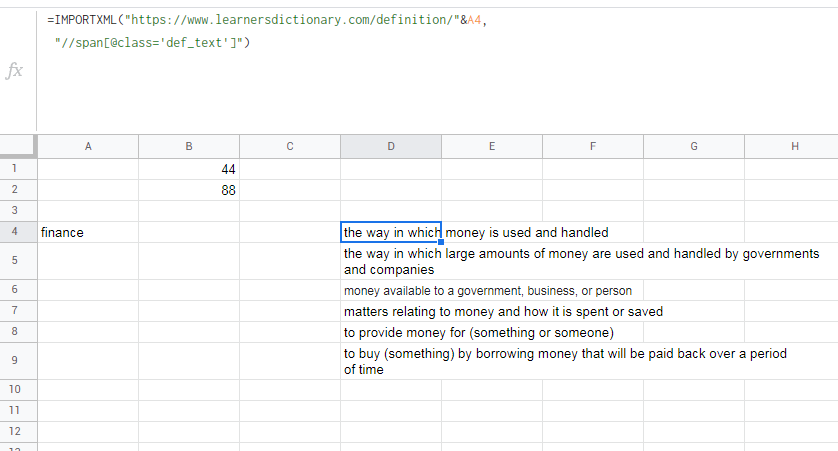Select column E header
Viewport: 838px width, 451px height.
tap(492, 146)
